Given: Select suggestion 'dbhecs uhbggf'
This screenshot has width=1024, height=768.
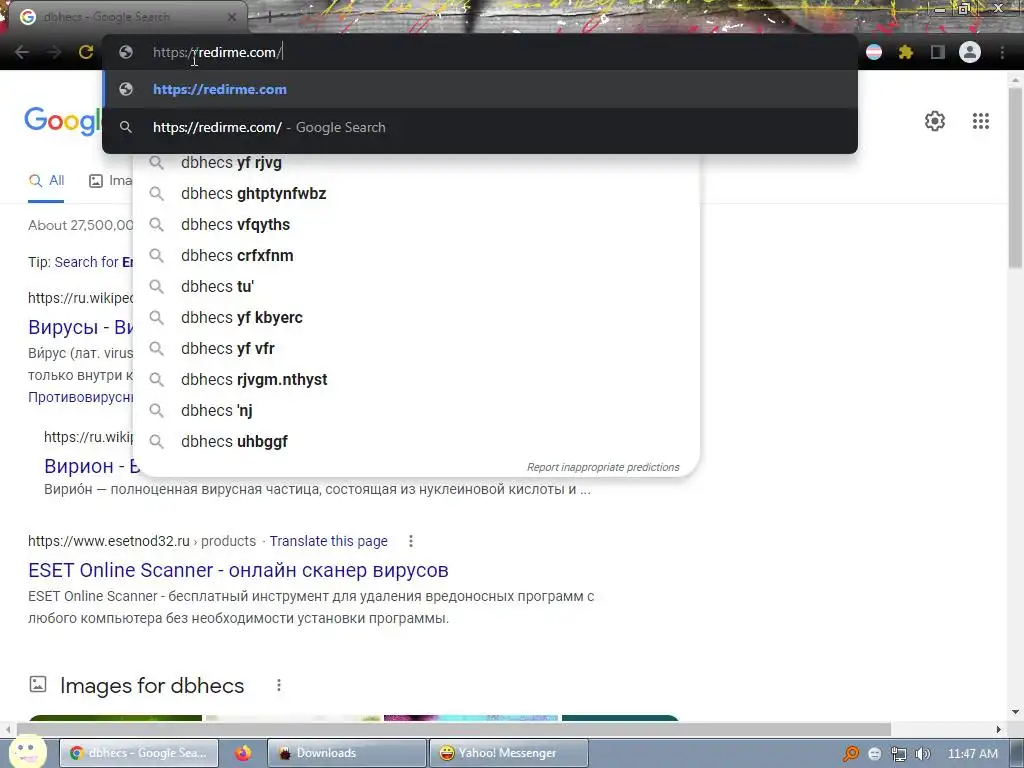Looking at the screenshot, I should pos(417,441).
